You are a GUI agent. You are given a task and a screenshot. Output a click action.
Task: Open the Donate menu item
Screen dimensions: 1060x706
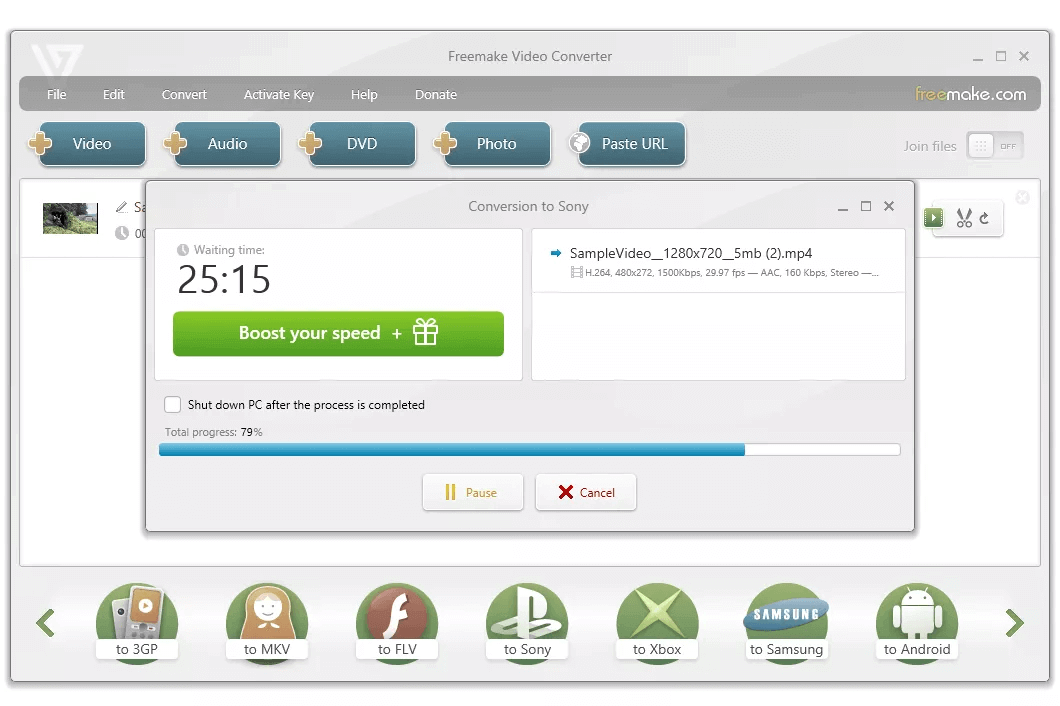click(x=436, y=95)
